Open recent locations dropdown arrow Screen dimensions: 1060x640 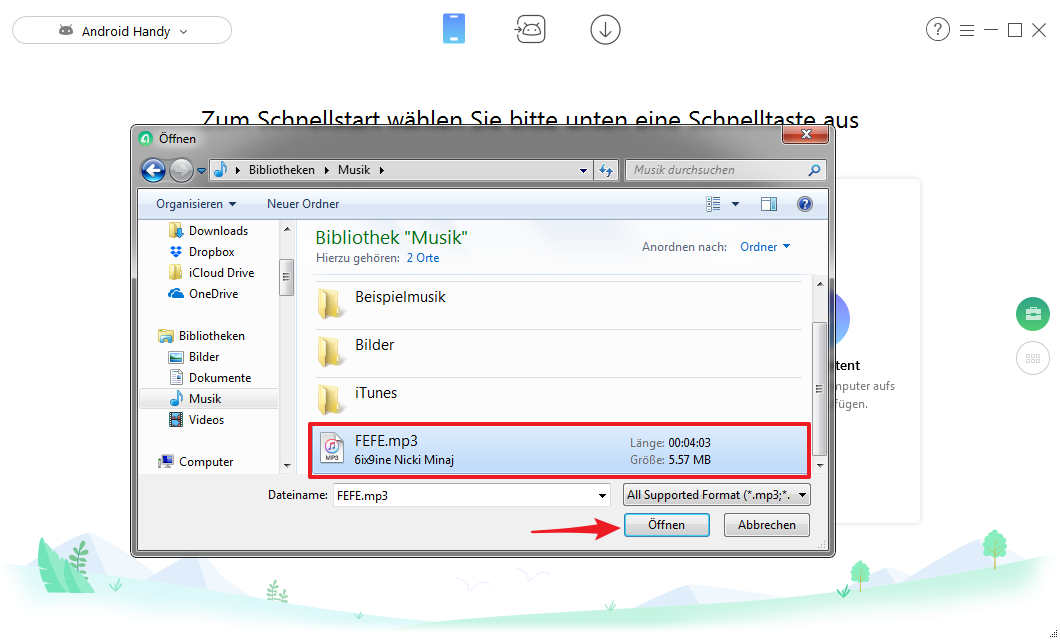(201, 171)
